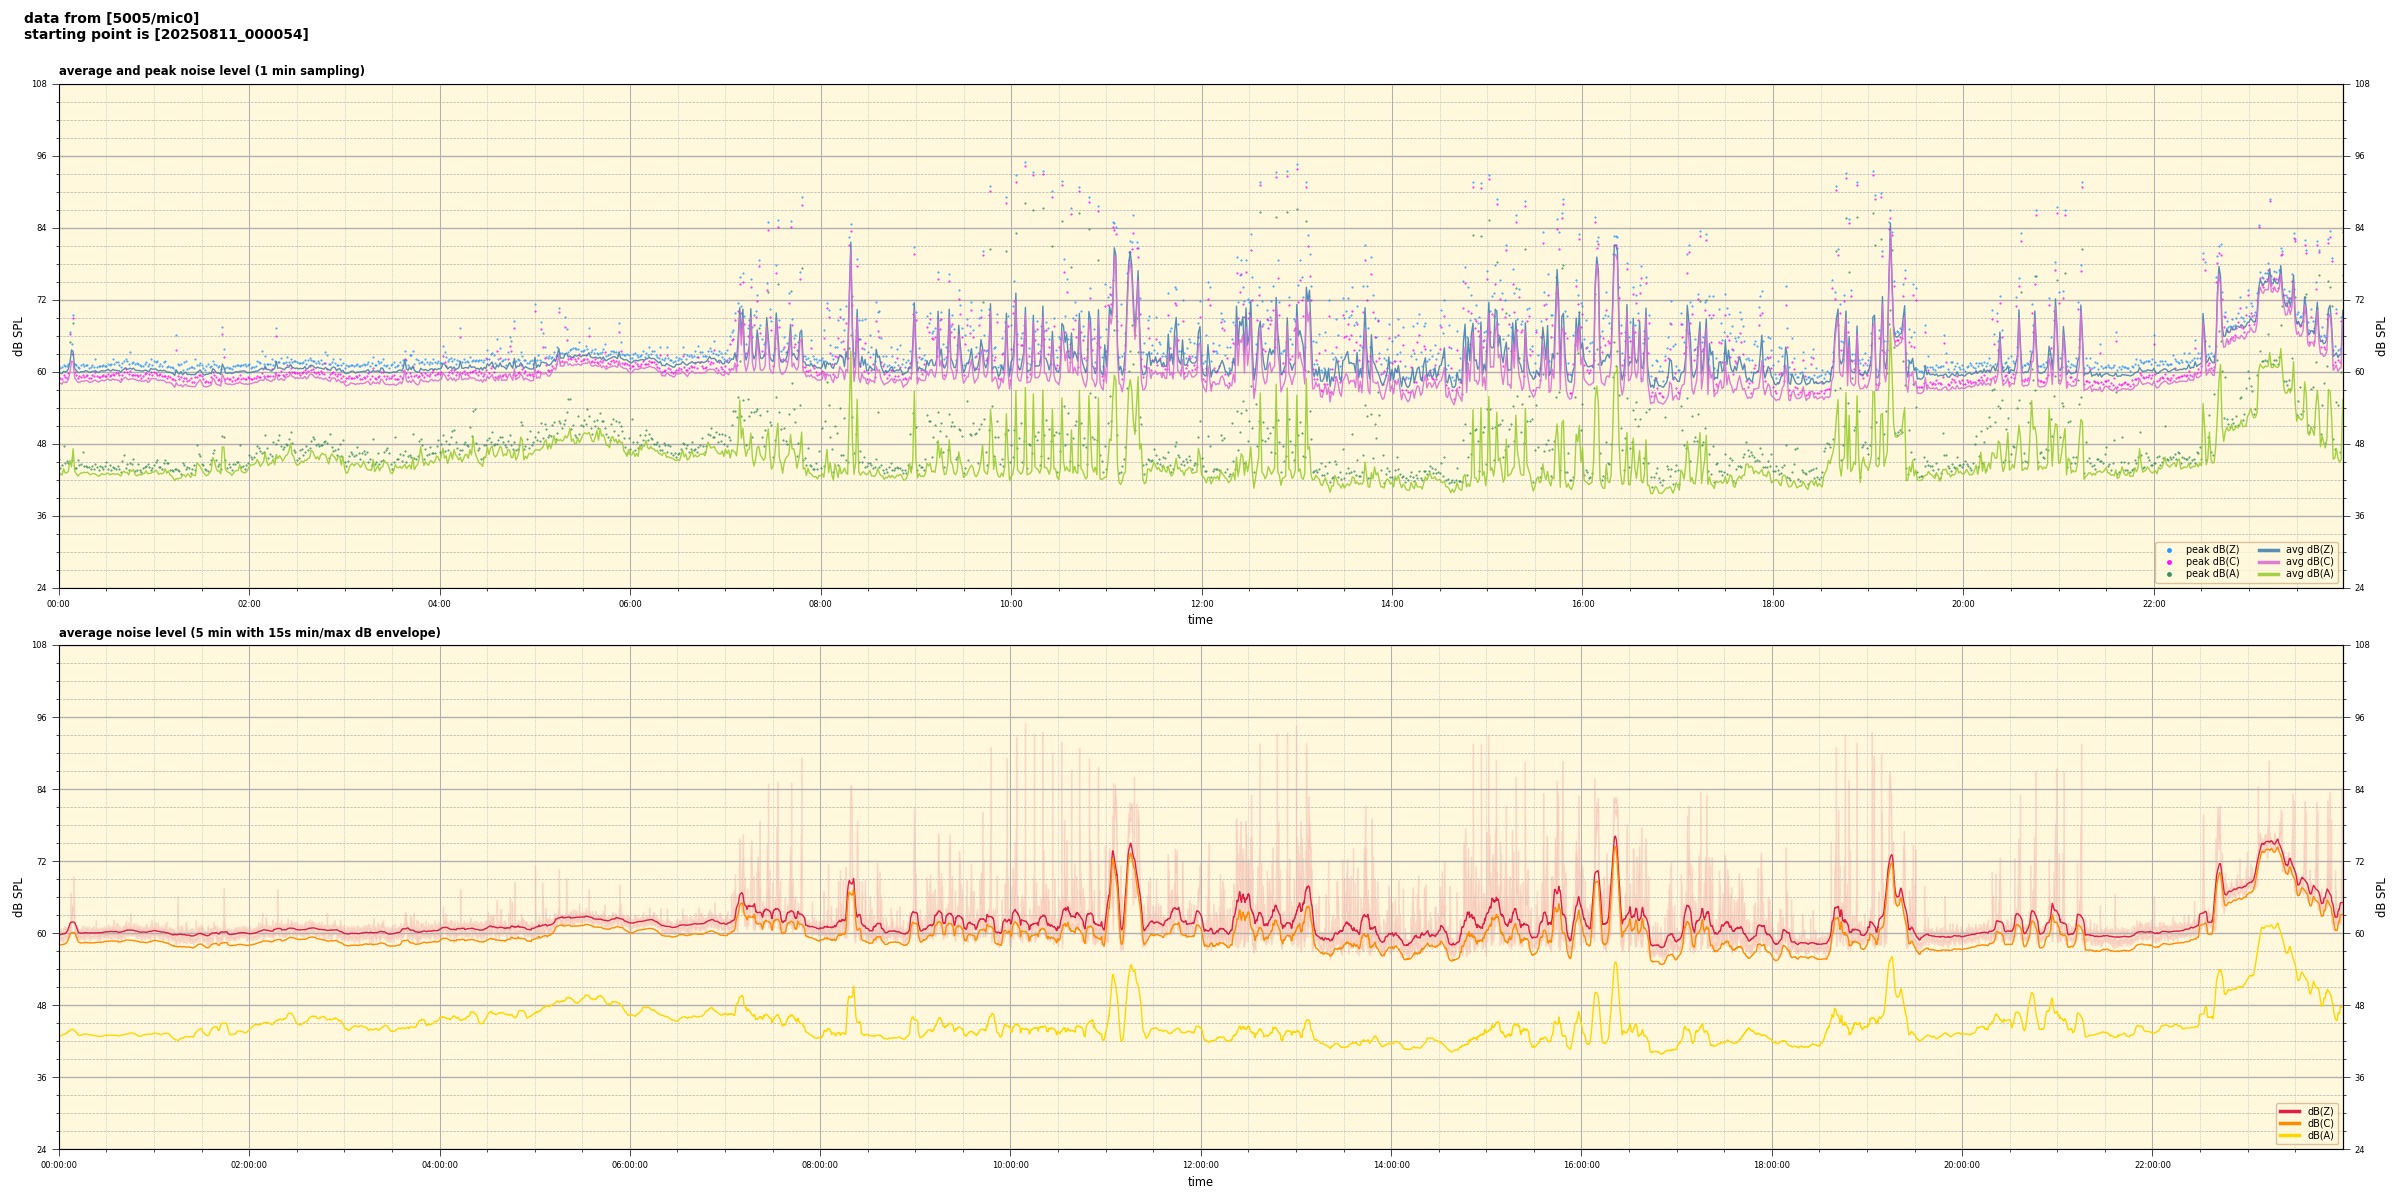The width and height of the screenshot is (2400, 1200).
Task: Click the 'average noise level (5 min' chart title
Action: click(249, 633)
